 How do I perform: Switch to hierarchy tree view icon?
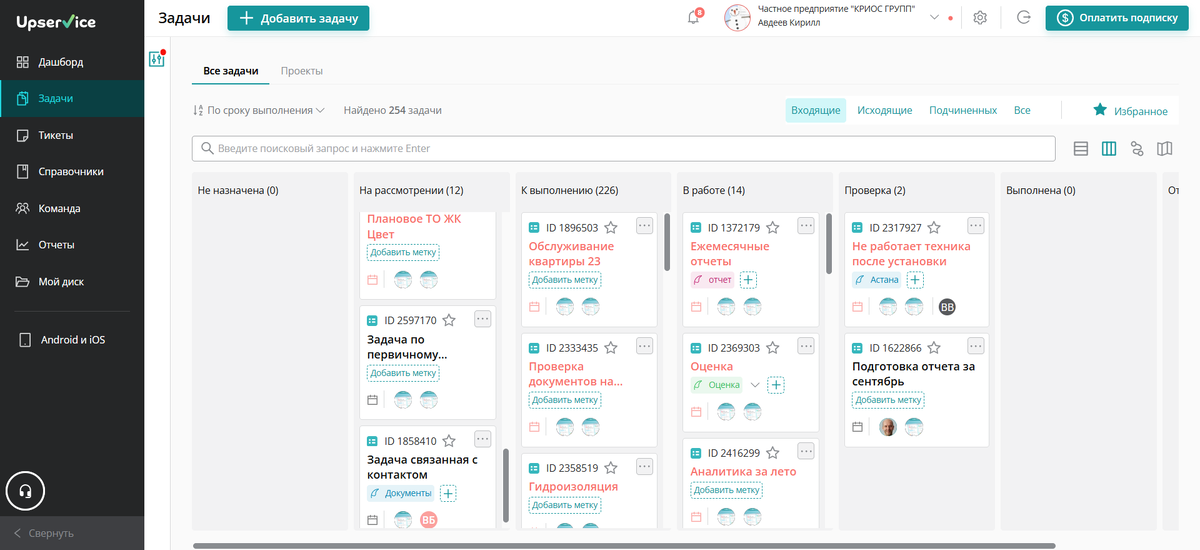click(x=1137, y=148)
